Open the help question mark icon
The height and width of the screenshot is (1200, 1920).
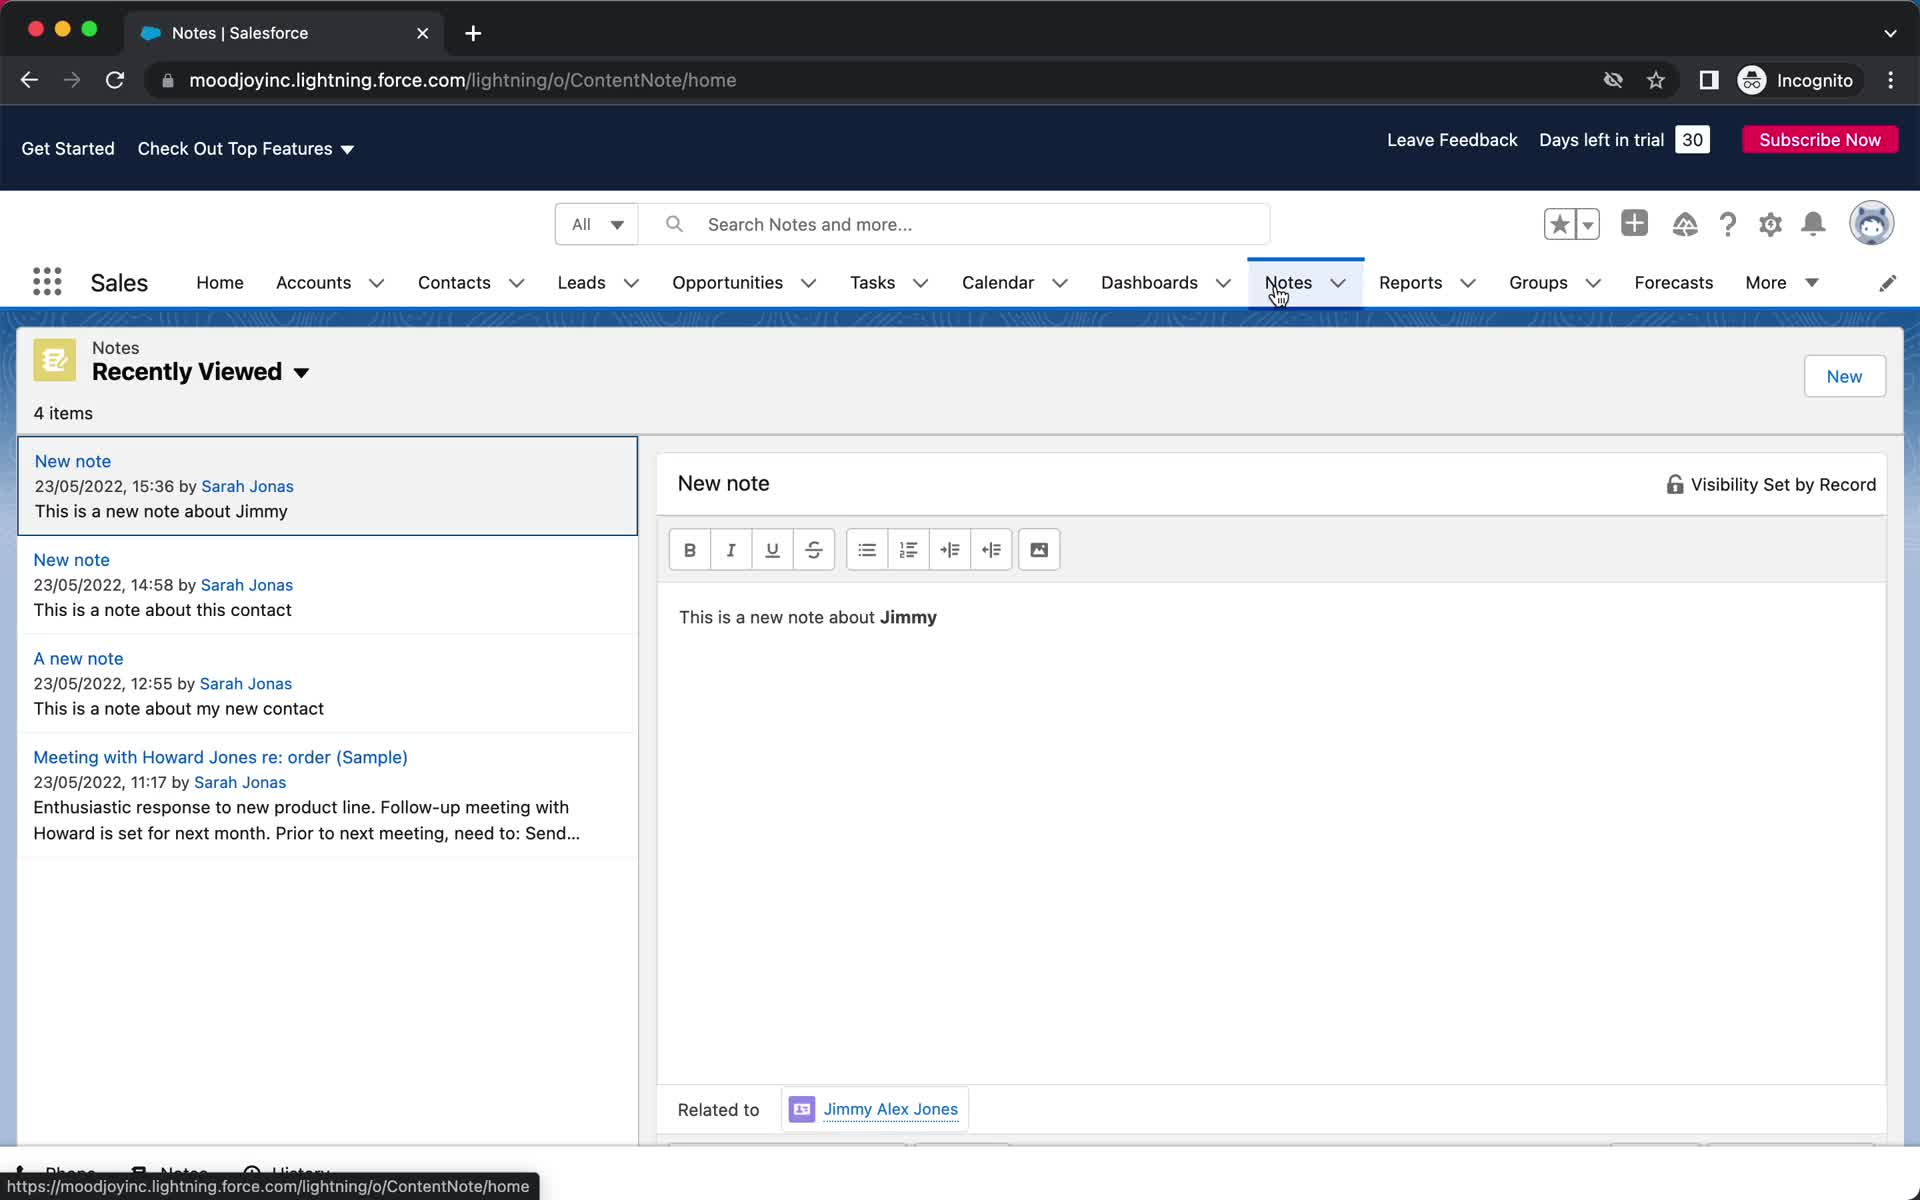tap(1728, 224)
